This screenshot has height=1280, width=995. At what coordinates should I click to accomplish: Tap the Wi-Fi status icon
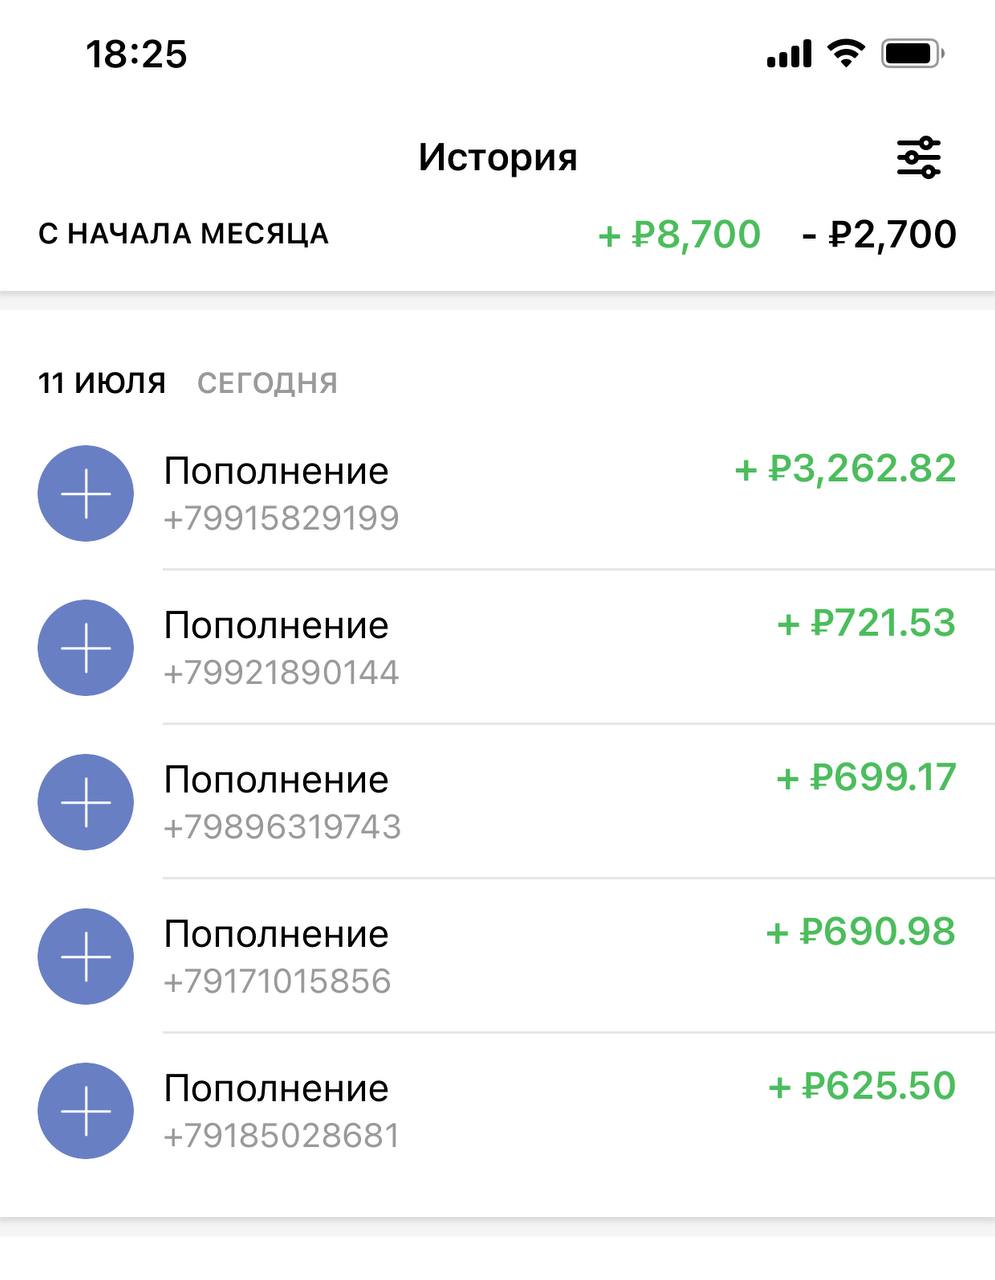point(846,53)
